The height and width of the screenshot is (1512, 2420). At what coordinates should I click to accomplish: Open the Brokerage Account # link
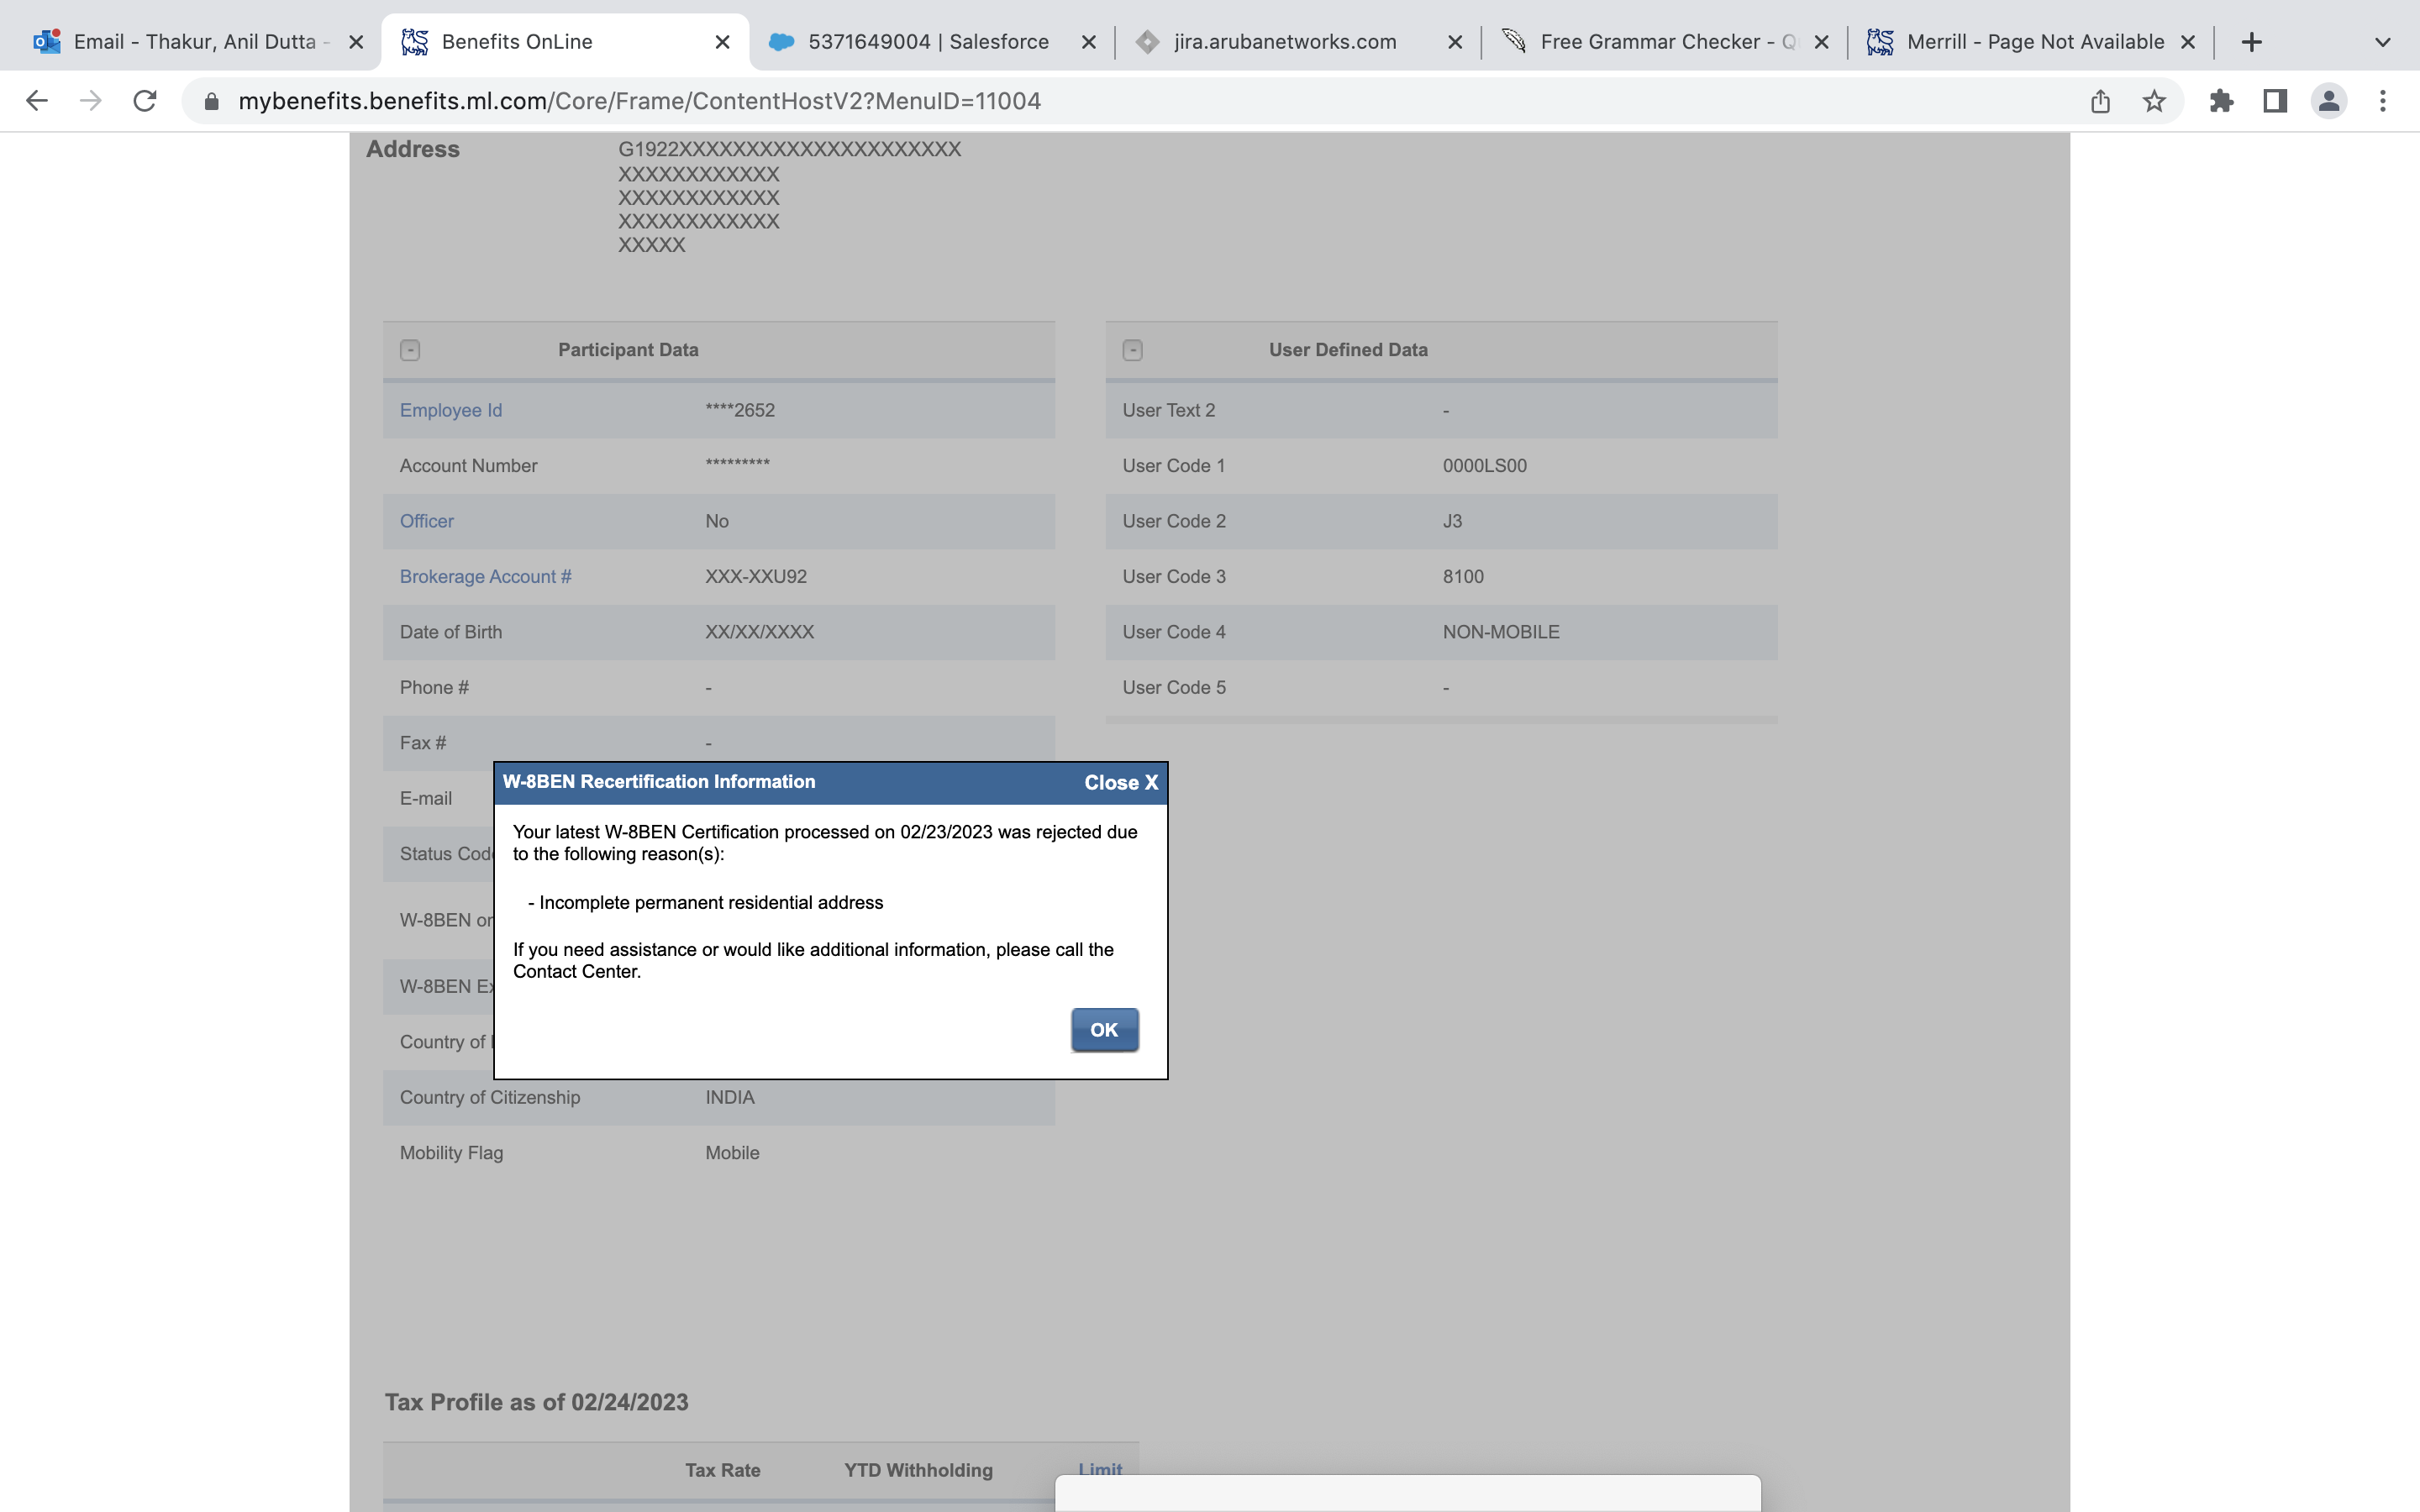[485, 576]
